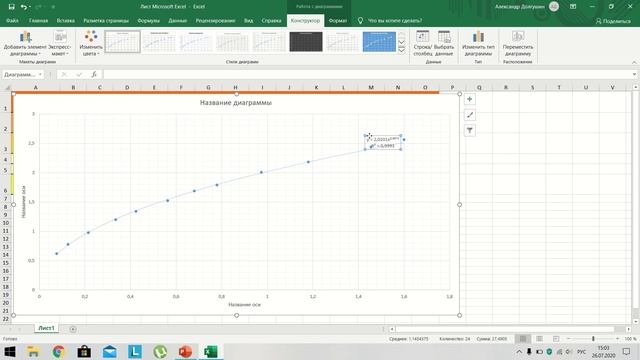Click the horizontal axis title
The image size is (640, 360).
[244, 304]
